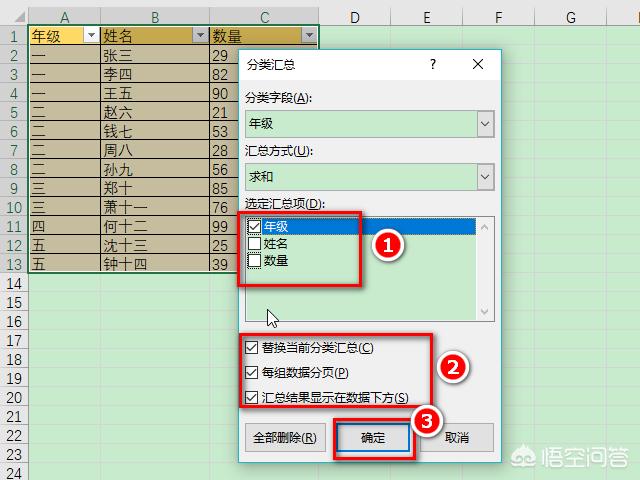Select column D header
Viewport: 640px width, 480px height.
coord(355,17)
